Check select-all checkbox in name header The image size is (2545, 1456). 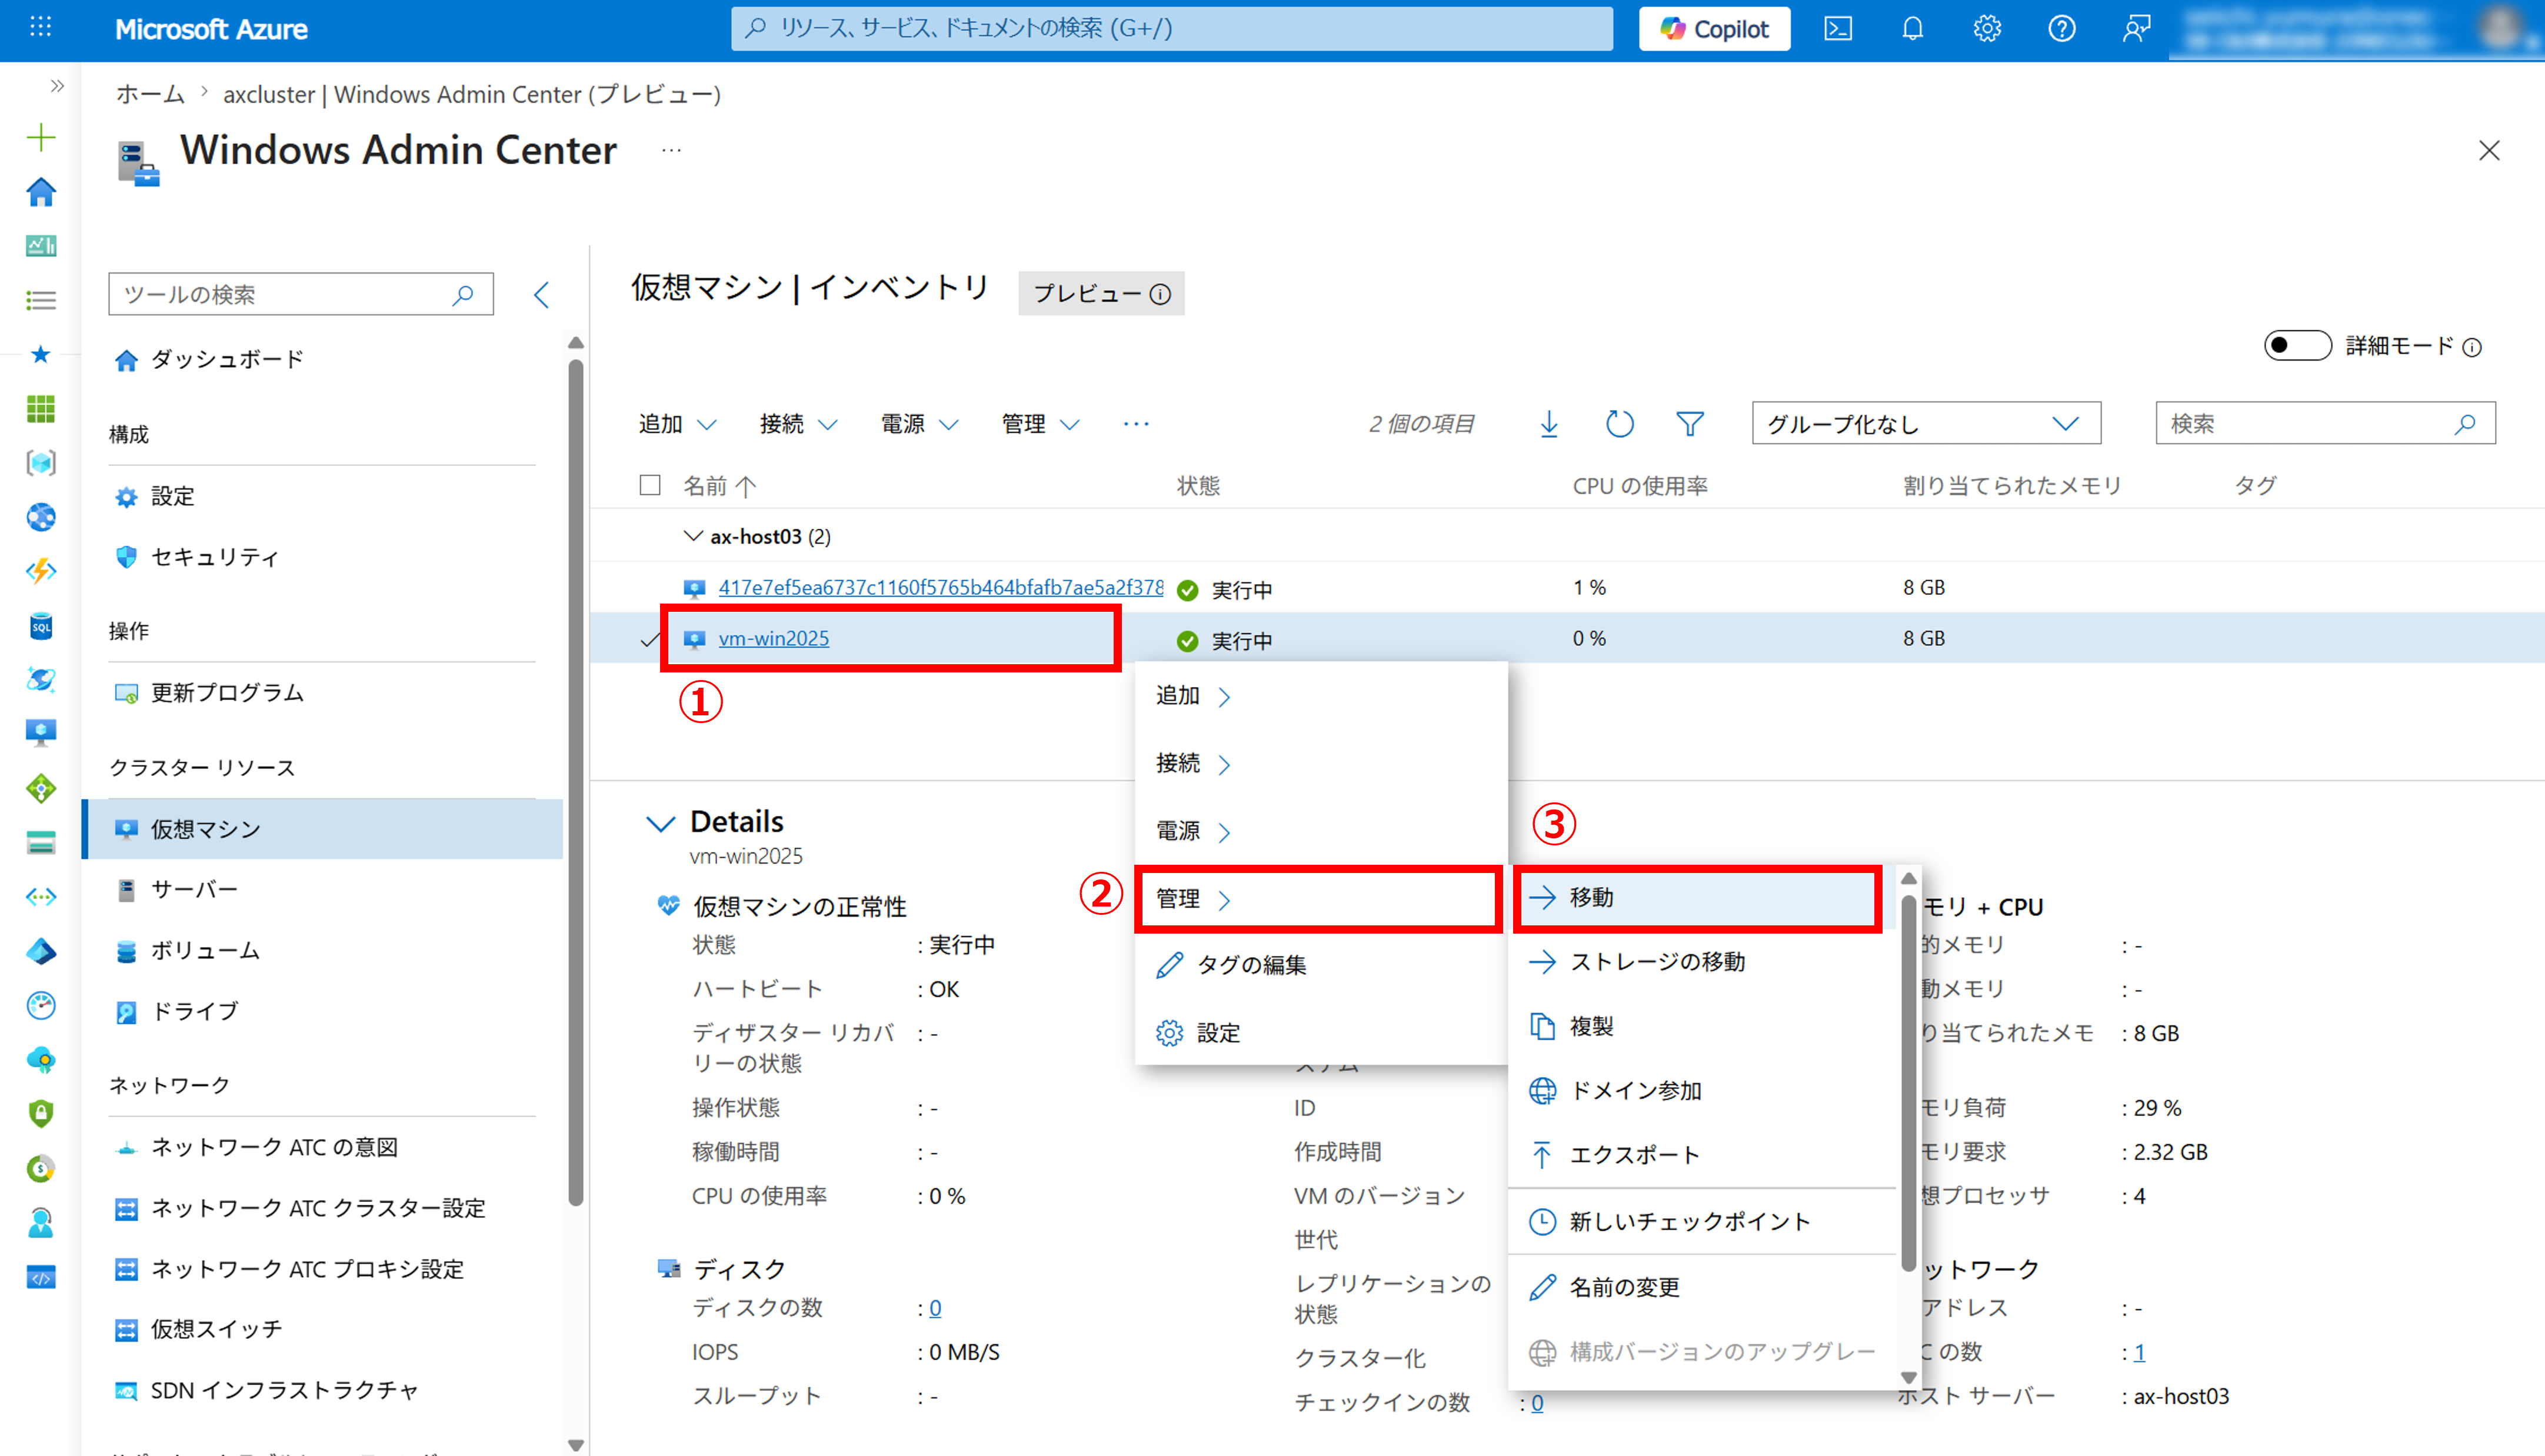[650, 485]
